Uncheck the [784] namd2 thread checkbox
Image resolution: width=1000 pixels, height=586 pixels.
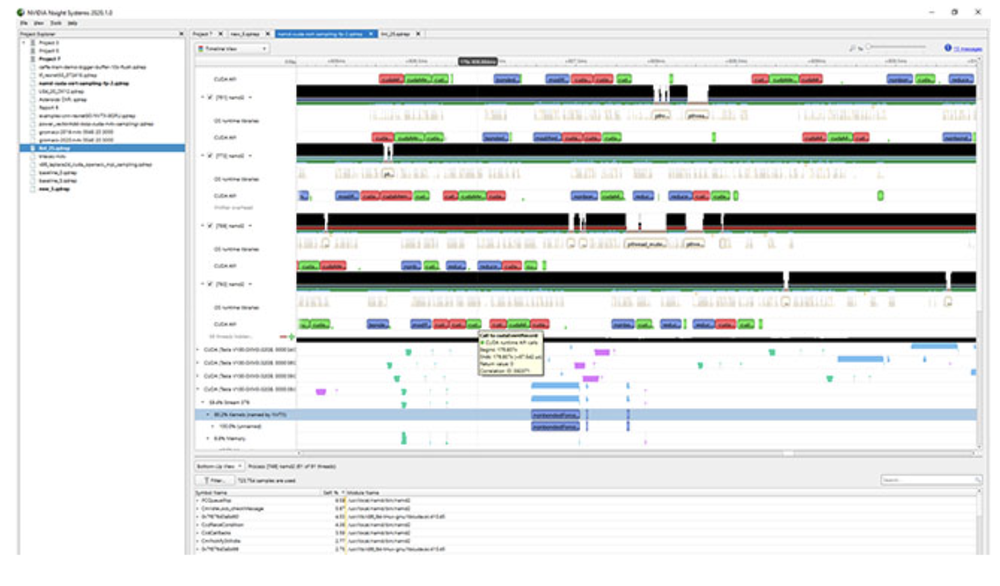coord(210,226)
